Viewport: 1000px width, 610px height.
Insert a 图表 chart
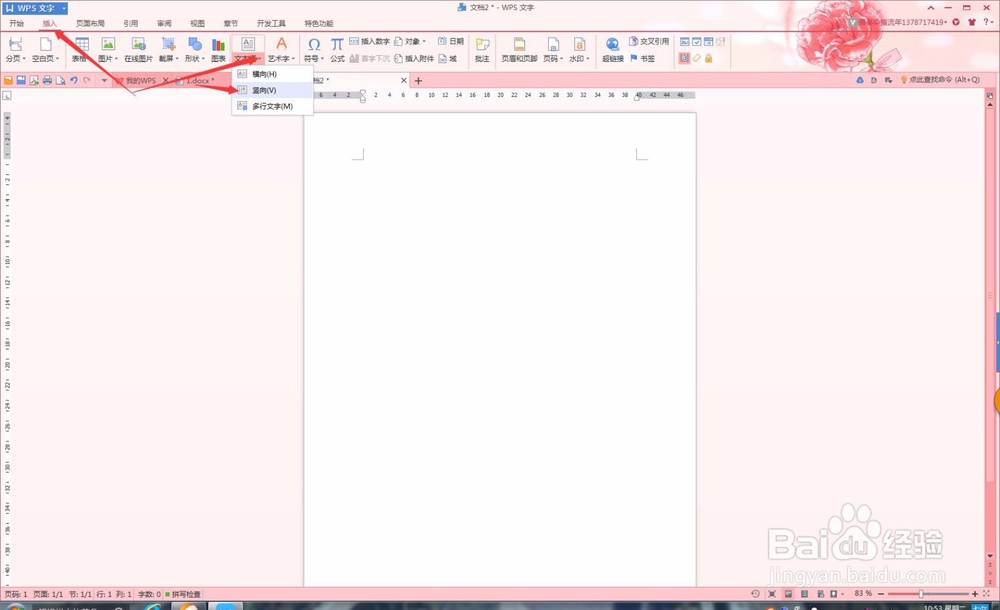click(219, 49)
